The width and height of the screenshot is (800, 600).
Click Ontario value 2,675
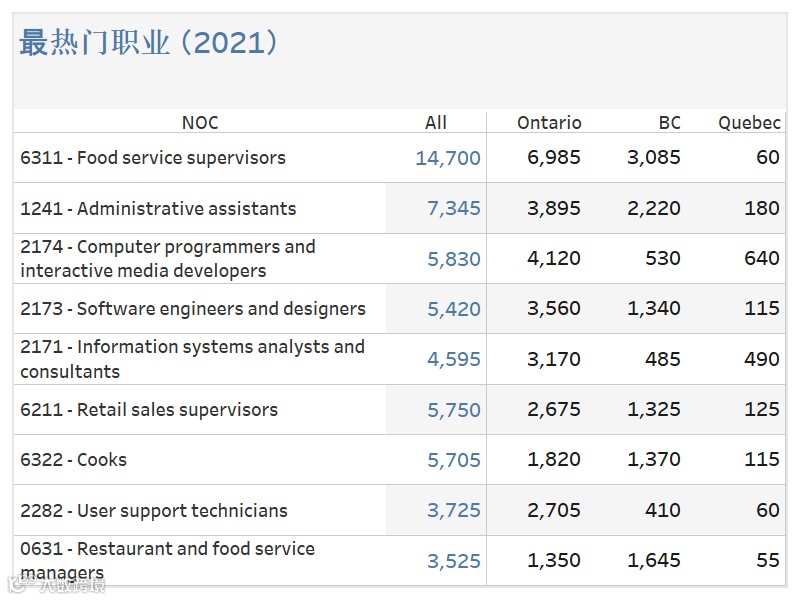tap(554, 409)
